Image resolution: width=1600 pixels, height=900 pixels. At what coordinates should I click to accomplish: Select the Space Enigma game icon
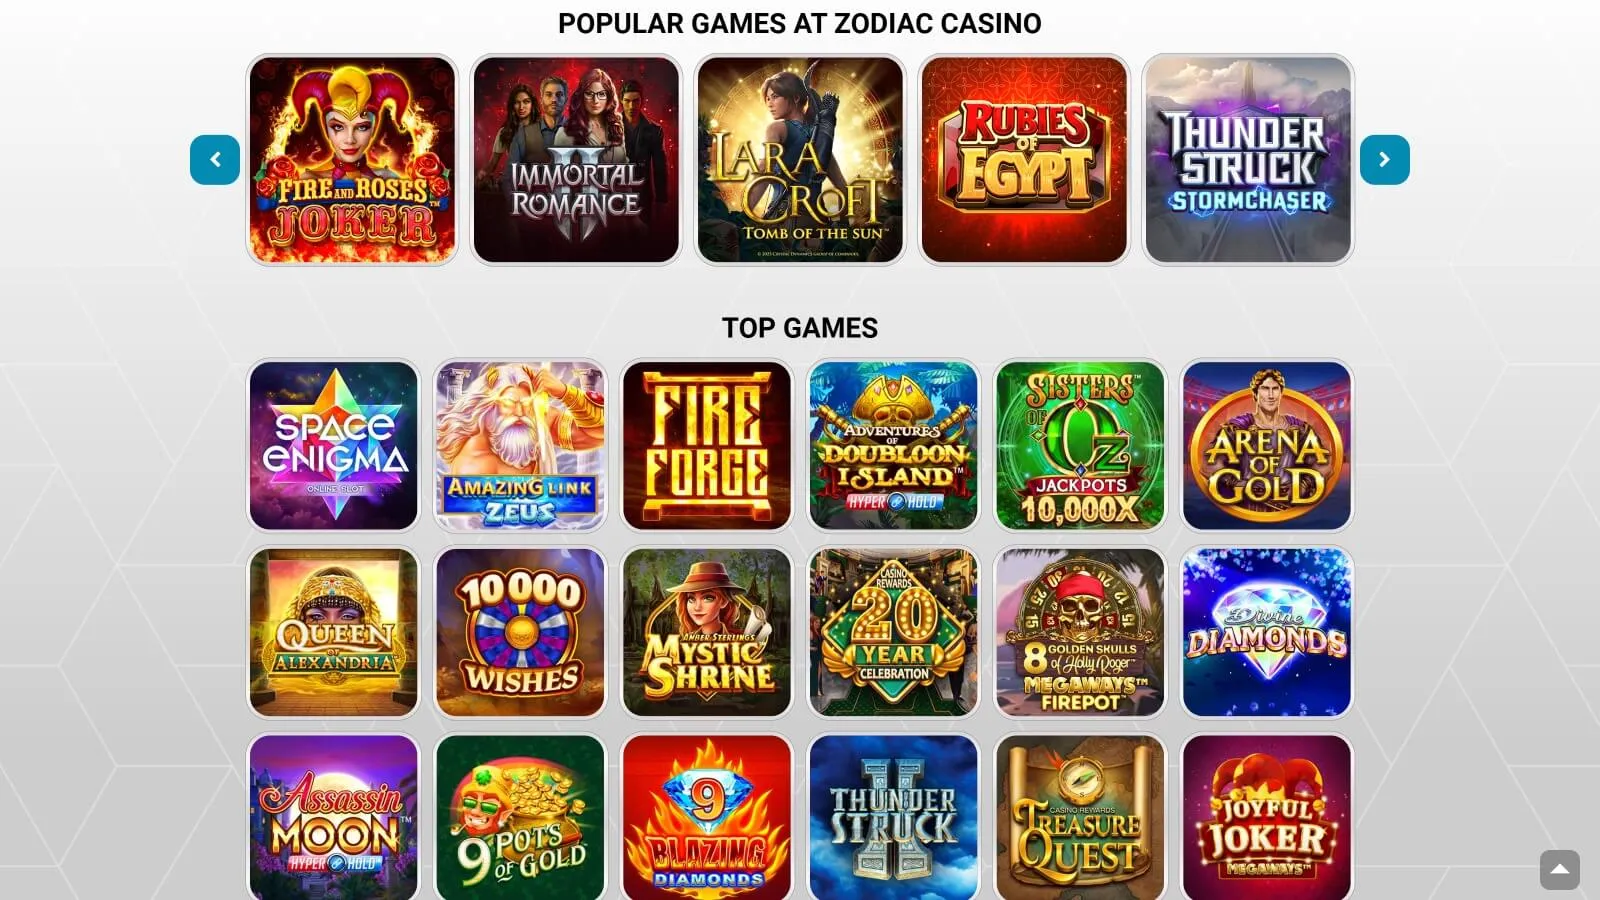[x=333, y=446]
